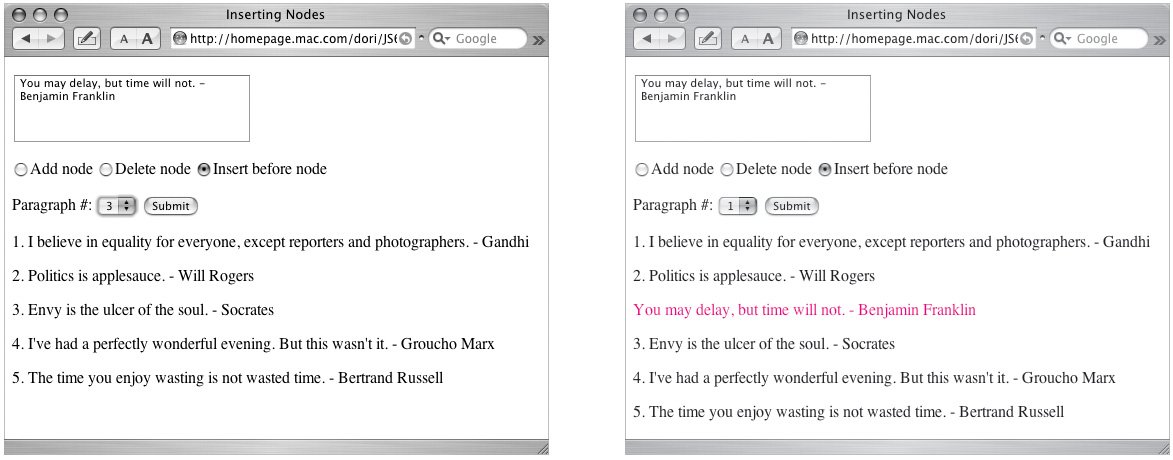Click Groucho Marx quote in the left window
The height and width of the screenshot is (460, 1173).
pyautogui.click(x=254, y=344)
